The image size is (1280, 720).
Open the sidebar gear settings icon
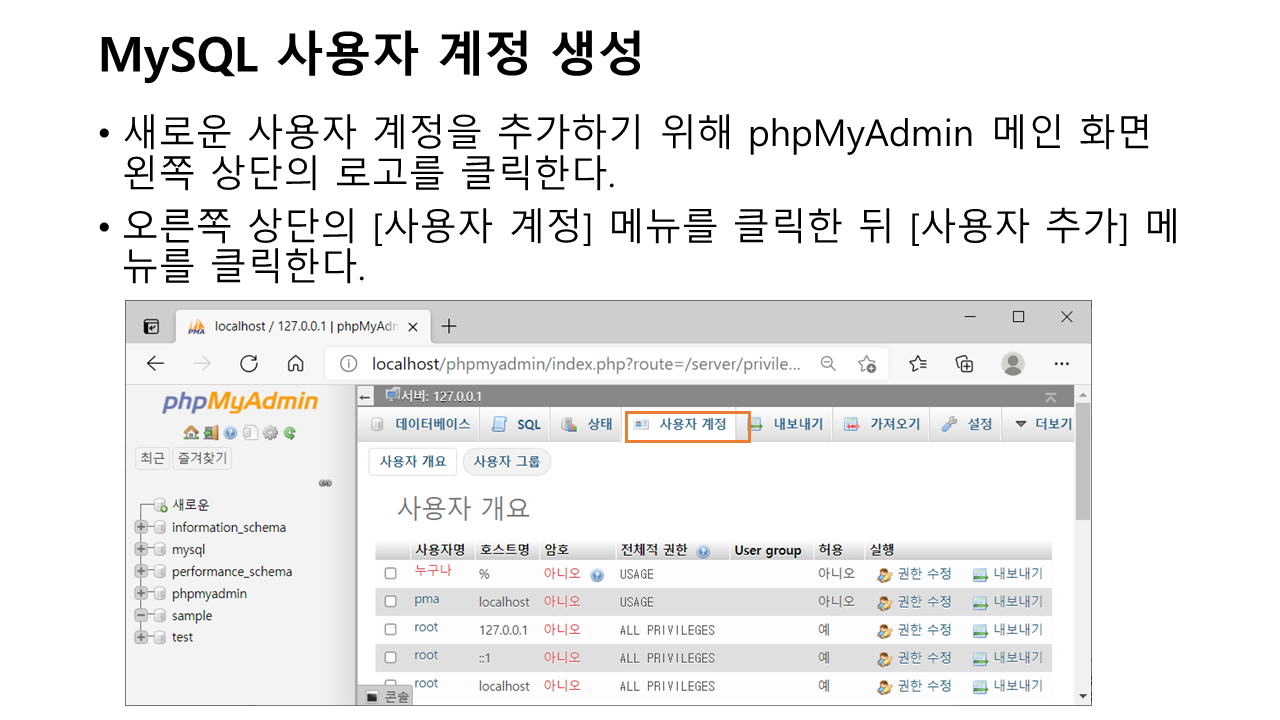point(270,433)
